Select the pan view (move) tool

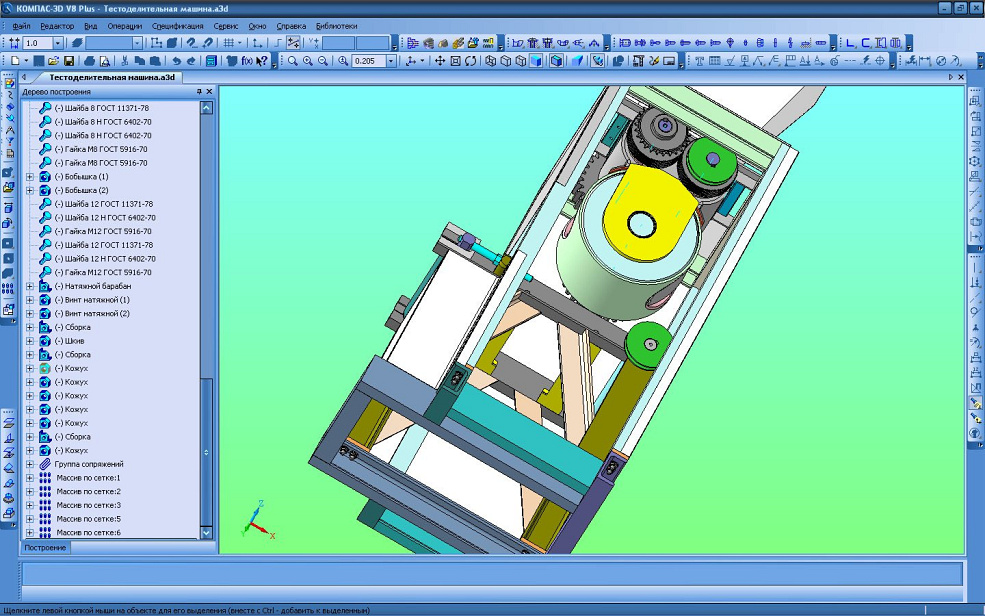(x=440, y=61)
